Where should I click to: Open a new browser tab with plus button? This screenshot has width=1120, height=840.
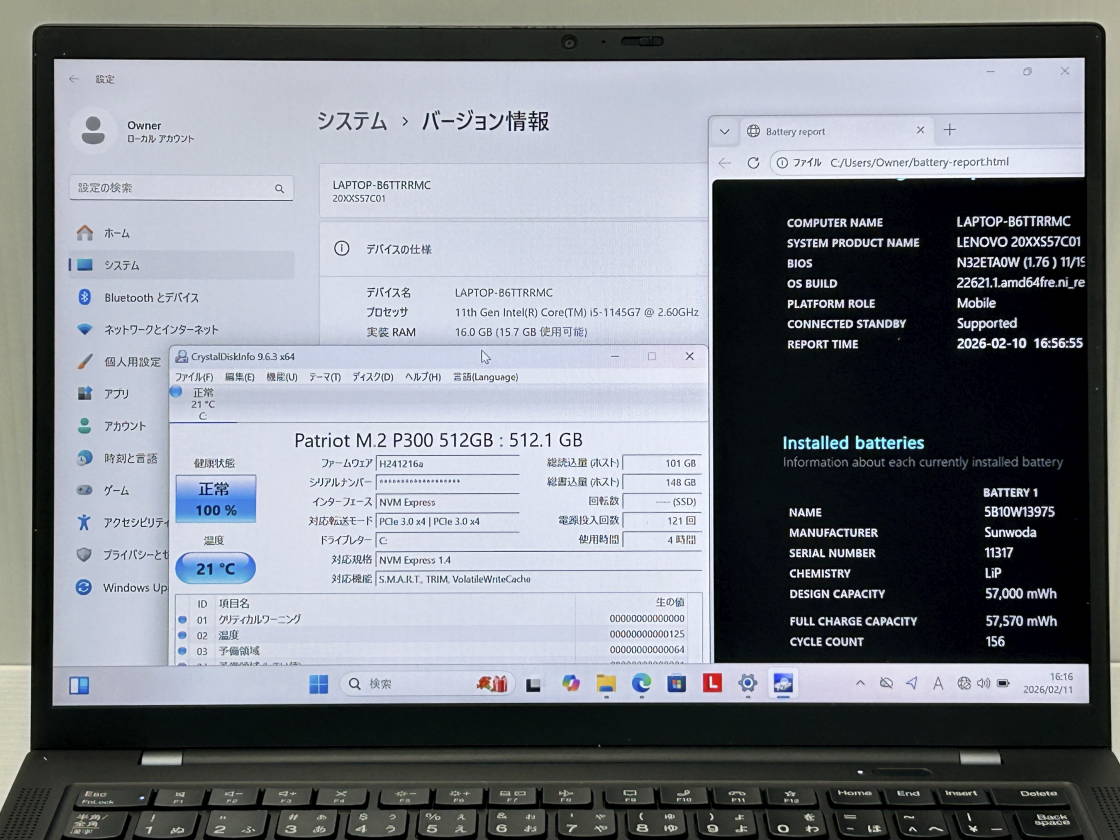[950, 130]
